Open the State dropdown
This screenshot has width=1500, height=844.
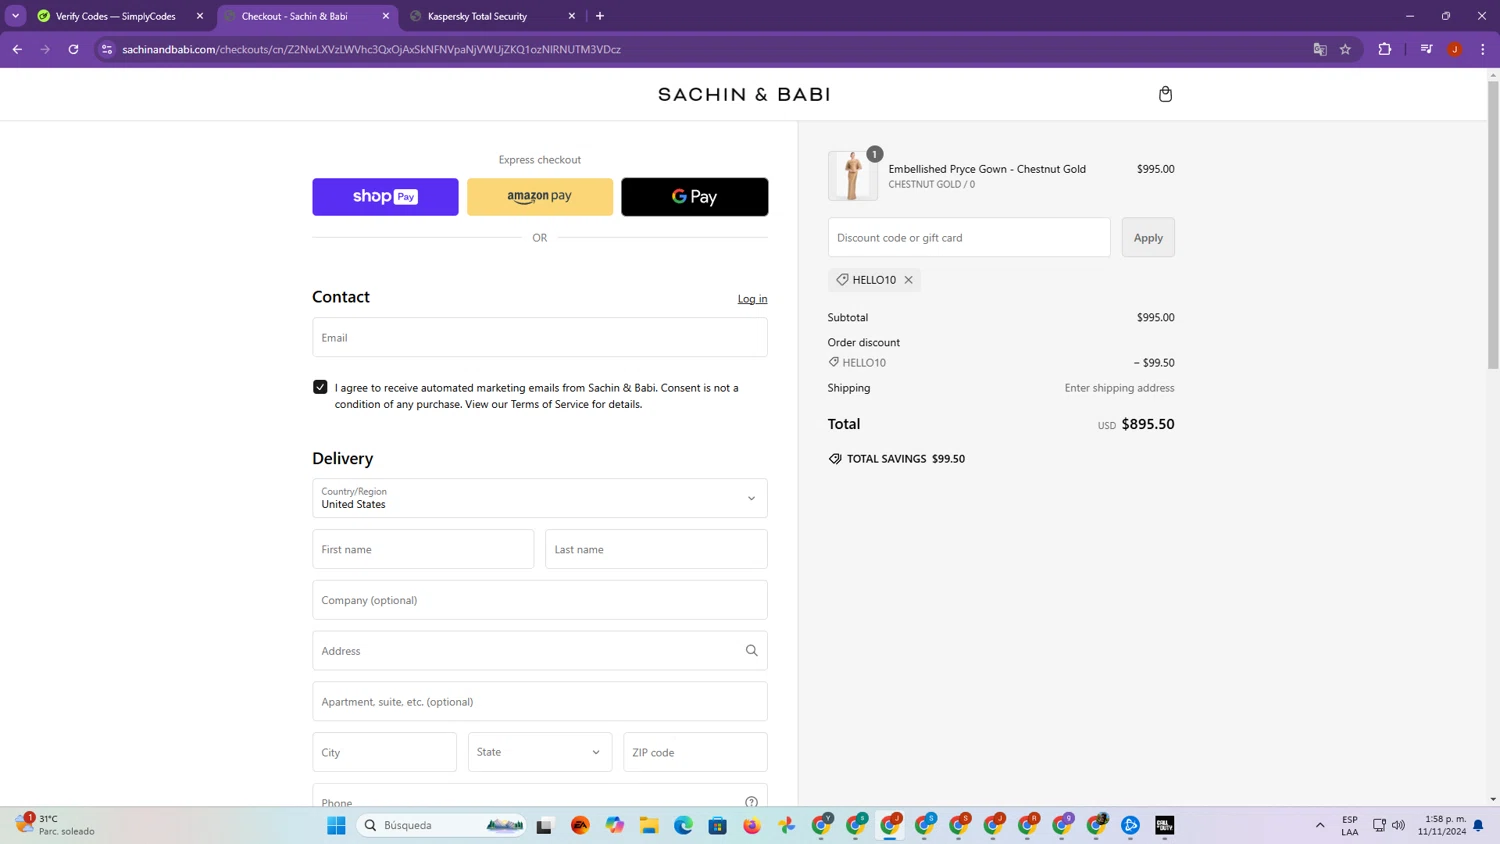[x=540, y=752]
